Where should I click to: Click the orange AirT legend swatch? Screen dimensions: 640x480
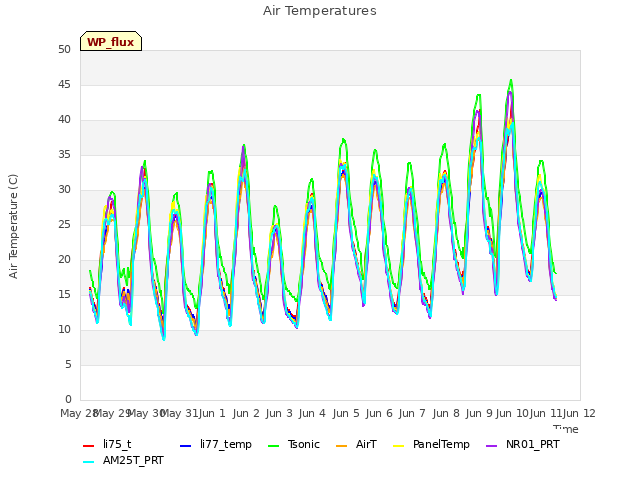click(x=342, y=445)
